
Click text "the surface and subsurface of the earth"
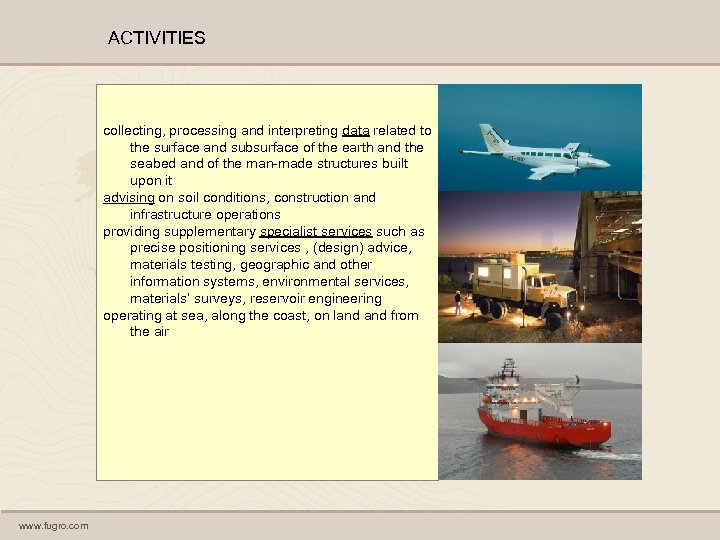coord(252,148)
